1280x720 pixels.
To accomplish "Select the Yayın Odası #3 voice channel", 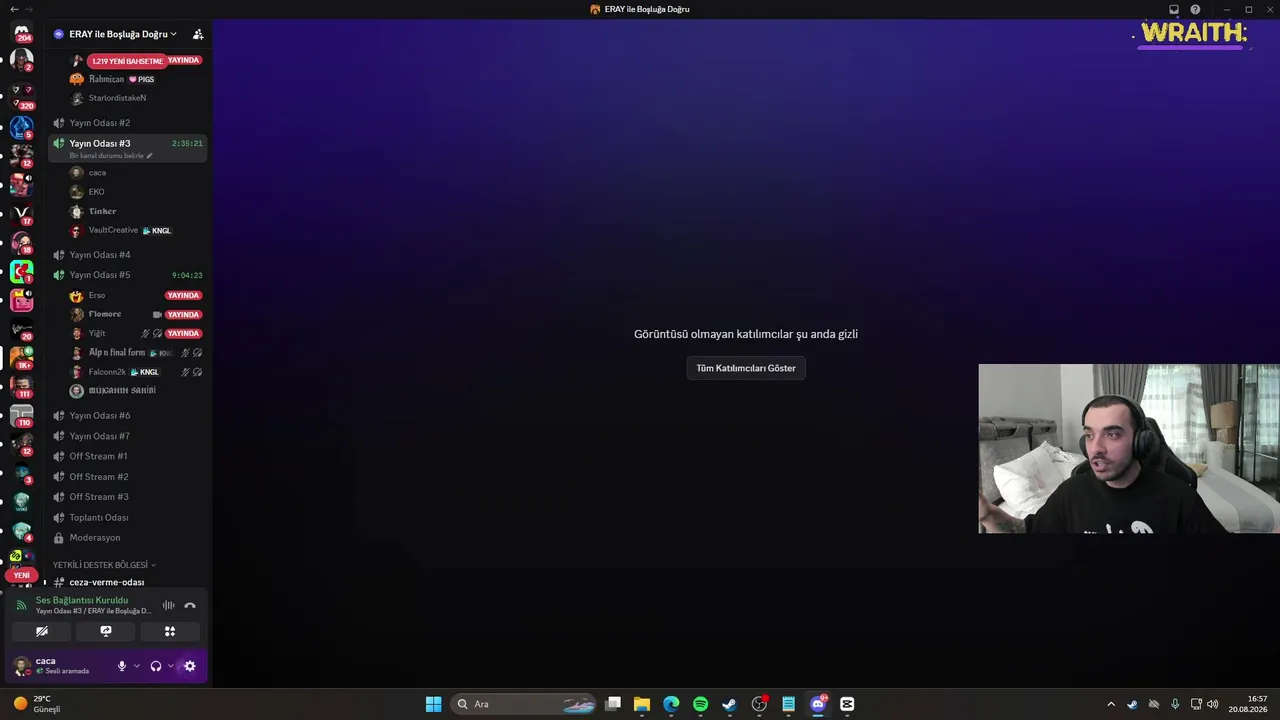I will (x=128, y=147).
